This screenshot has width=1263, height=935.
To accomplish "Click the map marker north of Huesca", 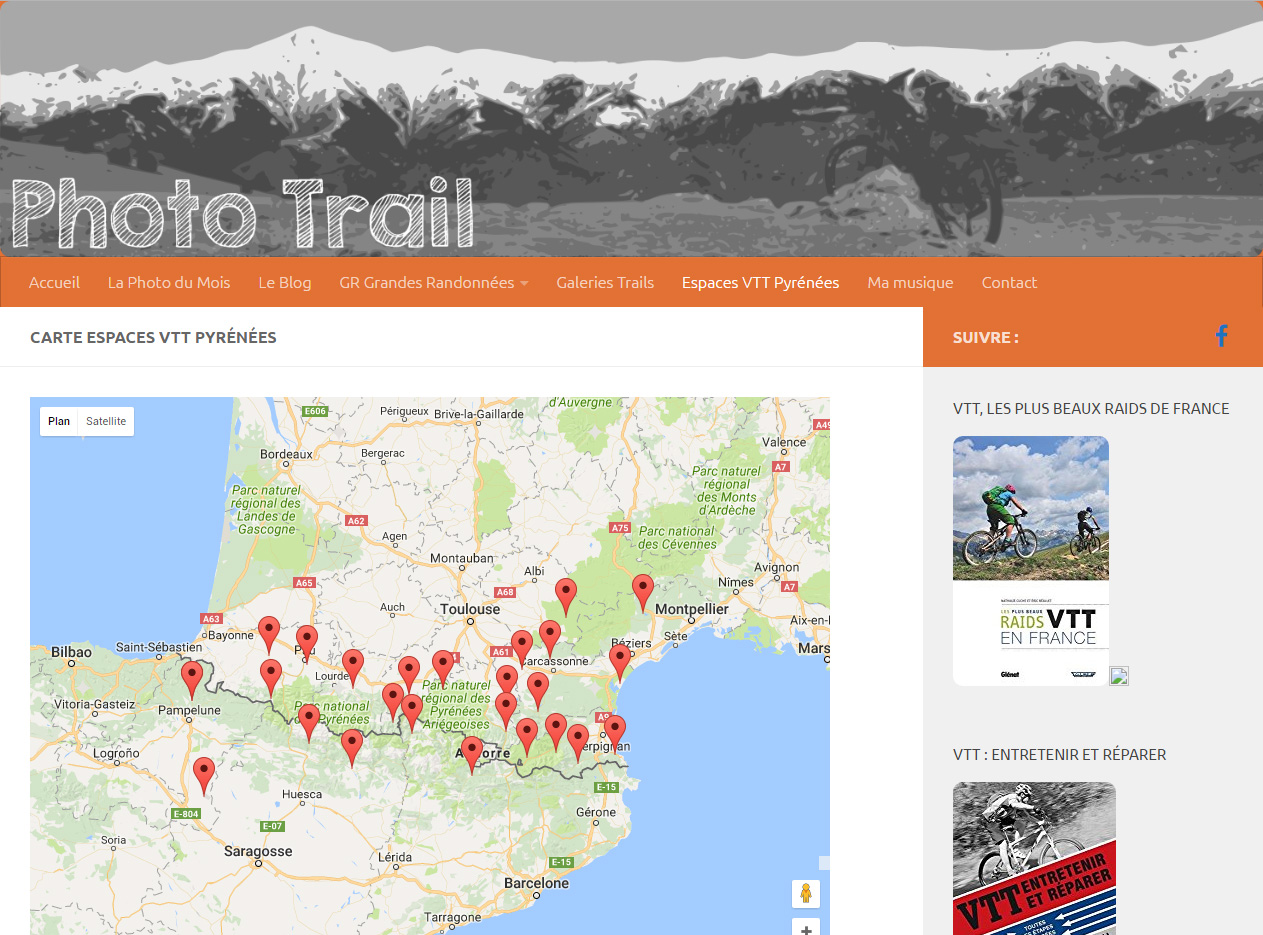I will click(x=351, y=748).
